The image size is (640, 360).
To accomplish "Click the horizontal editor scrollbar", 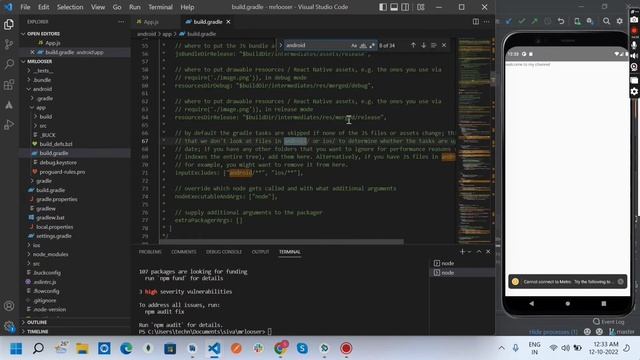I will [281, 242].
